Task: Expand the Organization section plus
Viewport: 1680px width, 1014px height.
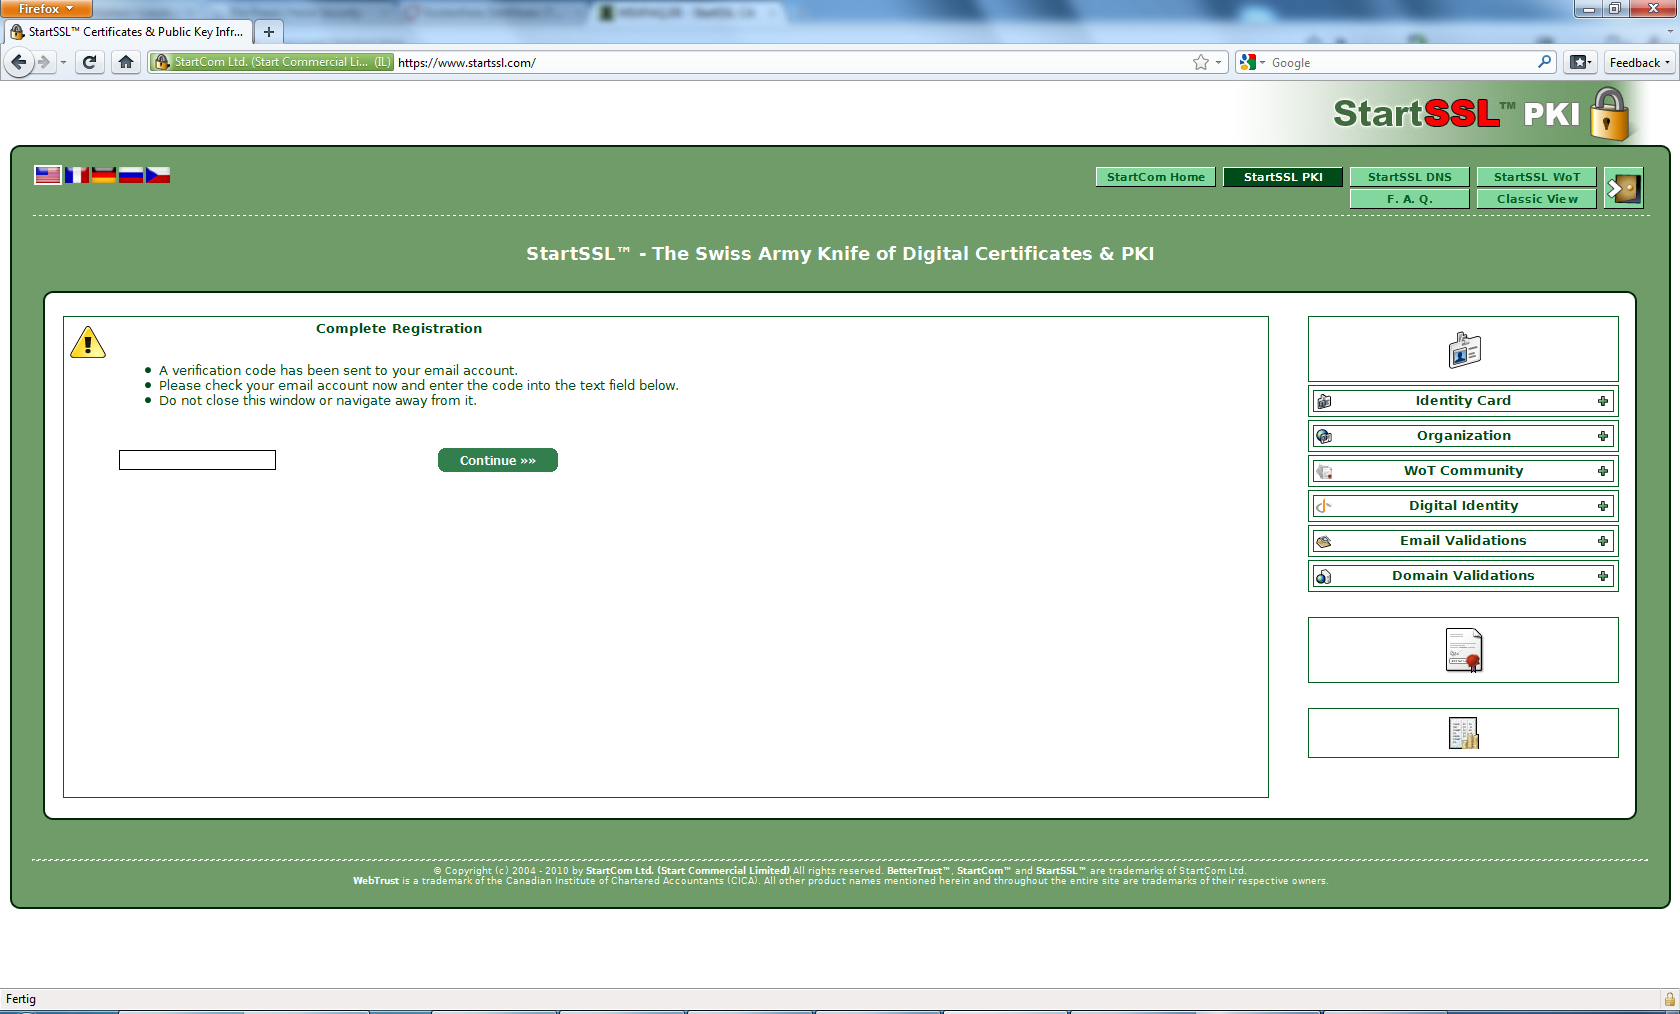Action: (1603, 436)
